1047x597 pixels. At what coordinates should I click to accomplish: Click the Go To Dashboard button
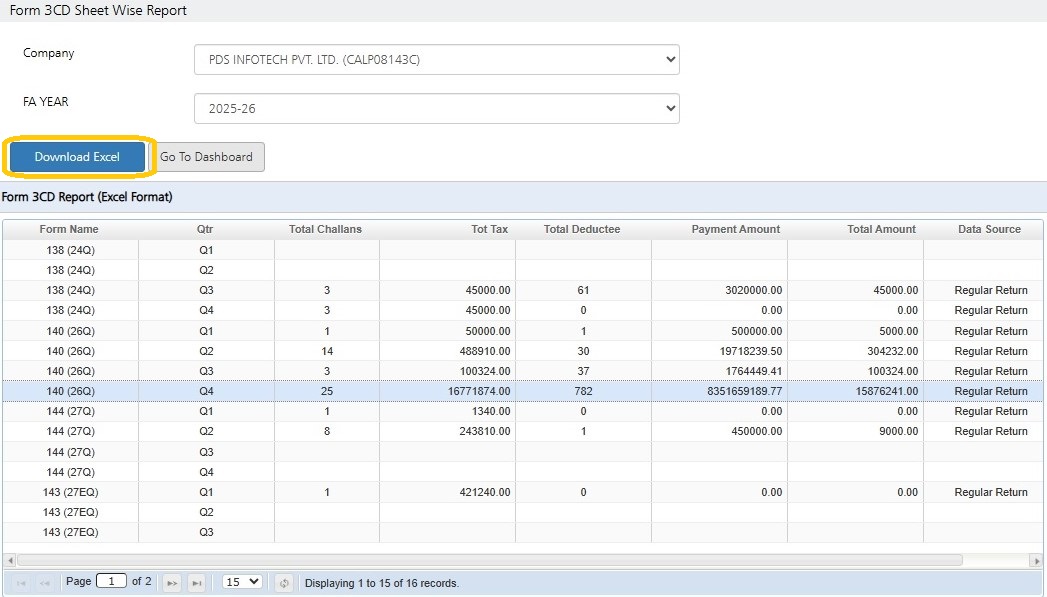[x=206, y=157]
